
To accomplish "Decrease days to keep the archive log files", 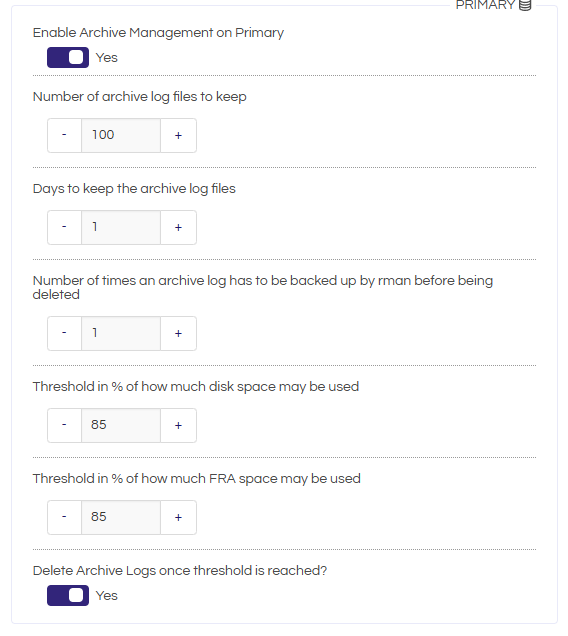I will point(65,228).
